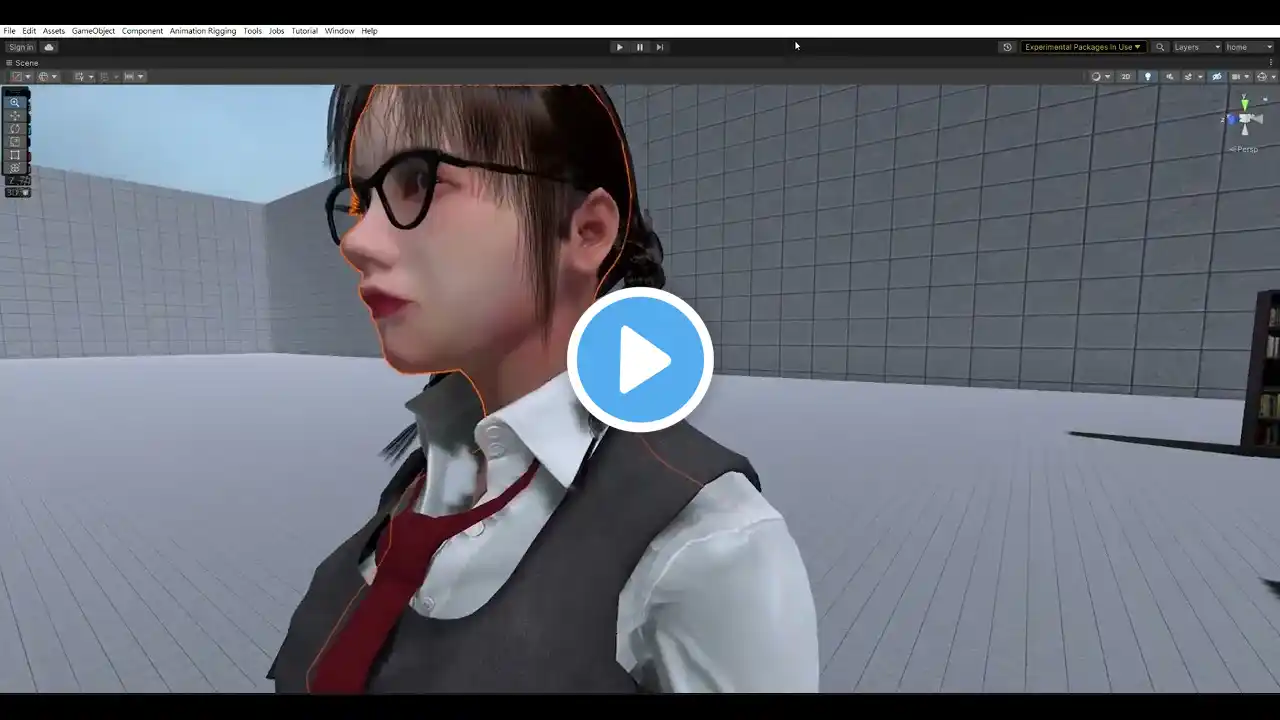
Task: Expand Experimental Packages In Use dropdown
Action: 1083,47
